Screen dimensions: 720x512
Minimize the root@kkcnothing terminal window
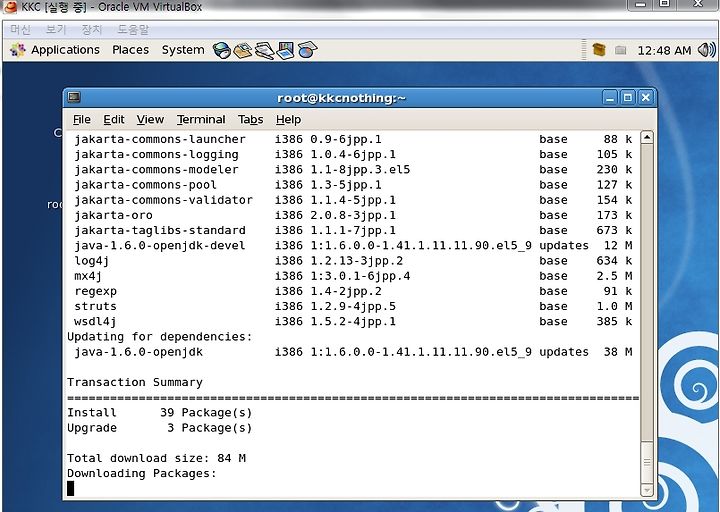(610, 97)
